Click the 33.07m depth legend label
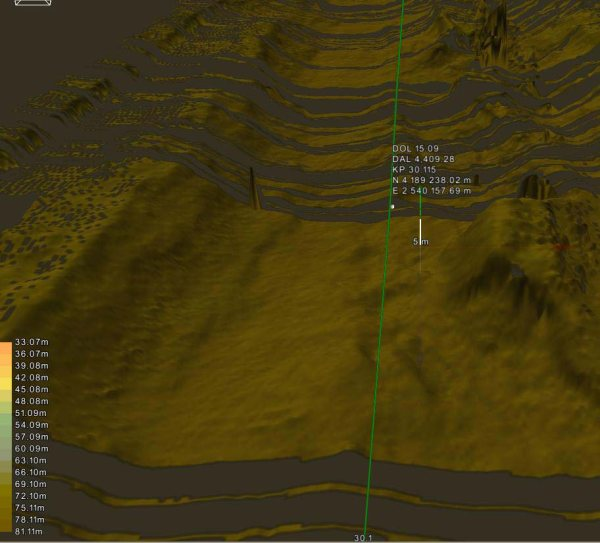Image resolution: width=600 pixels, height=543 pixels. [x=32, y=342]
